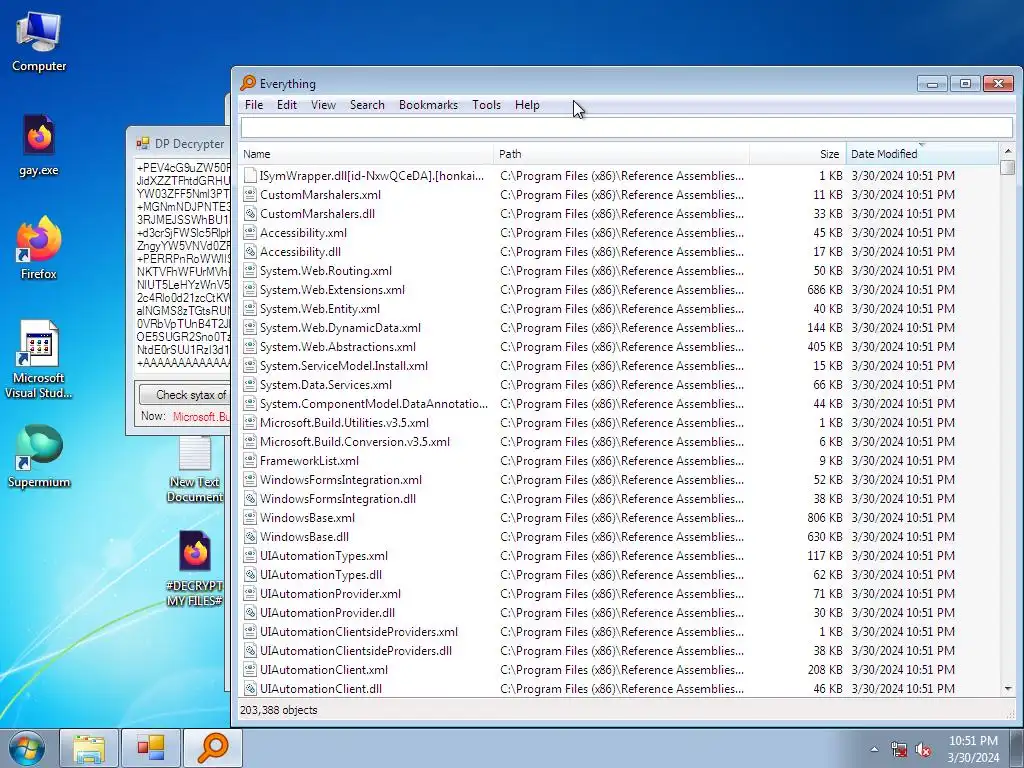The width and height of the screenshot is (1024, 768).
Task: Open Windows Explorer from the taskbar
Action: 89,748
